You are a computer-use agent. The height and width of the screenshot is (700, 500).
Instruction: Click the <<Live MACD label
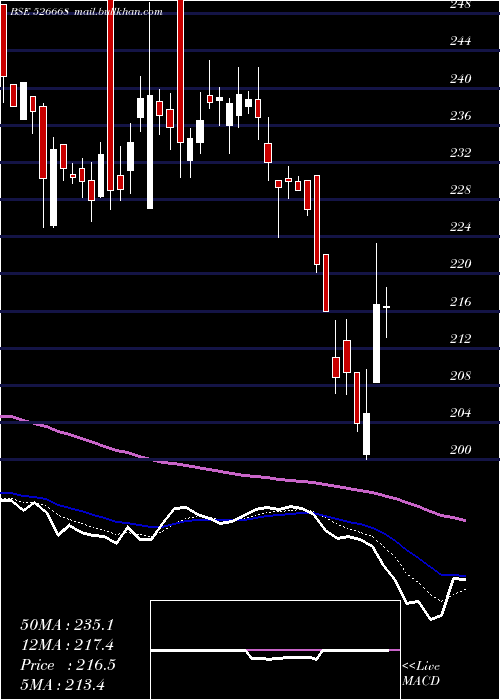pos(421,674)
